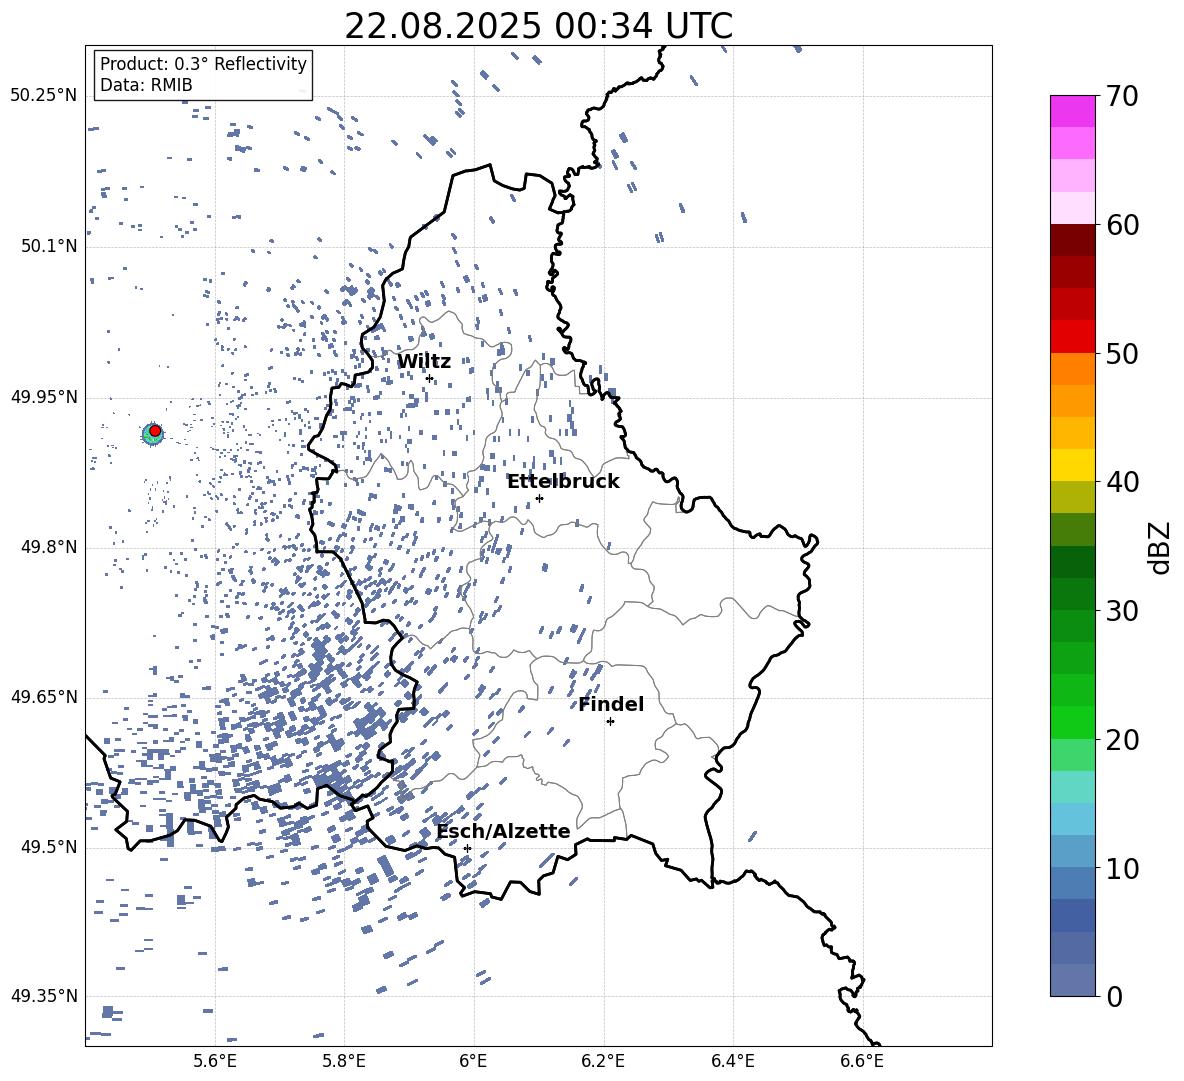The width and height of the screenshot is (1184, 1081).
Task: Click the Ettelbruck city label
Action: (x=563, y=482)
